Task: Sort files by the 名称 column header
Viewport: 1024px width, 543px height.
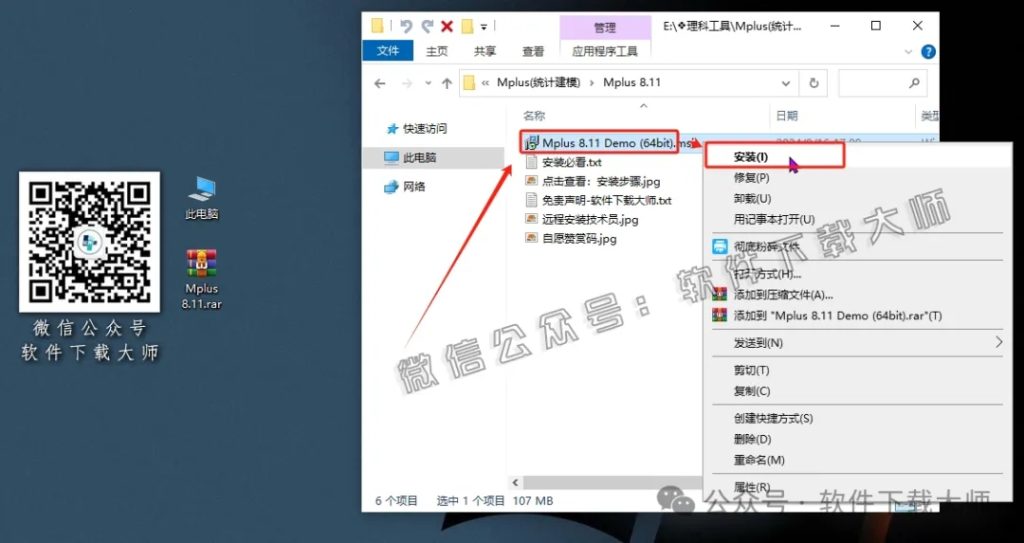Action: click(534, 116)
